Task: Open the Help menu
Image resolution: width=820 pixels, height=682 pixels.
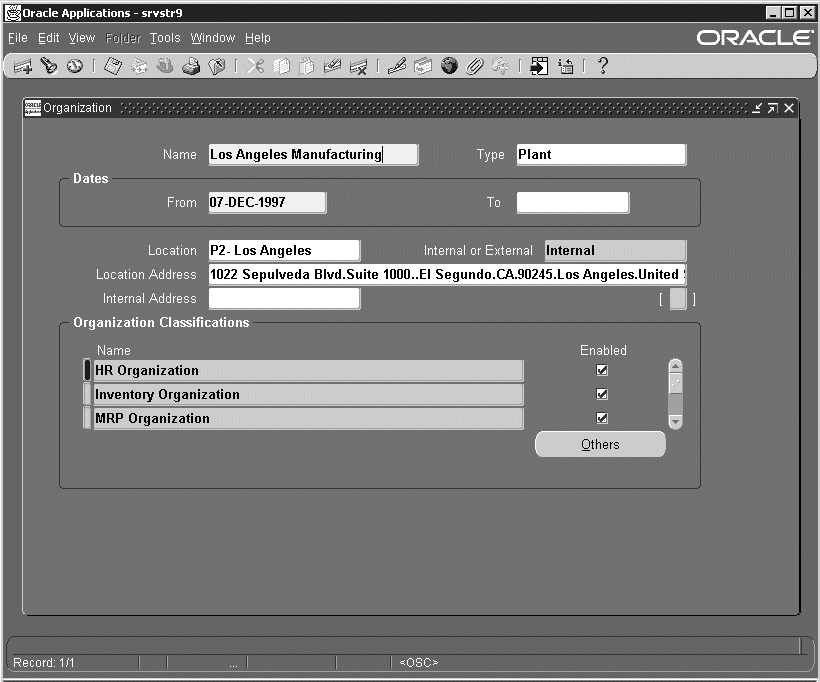Action: (258, 38)
